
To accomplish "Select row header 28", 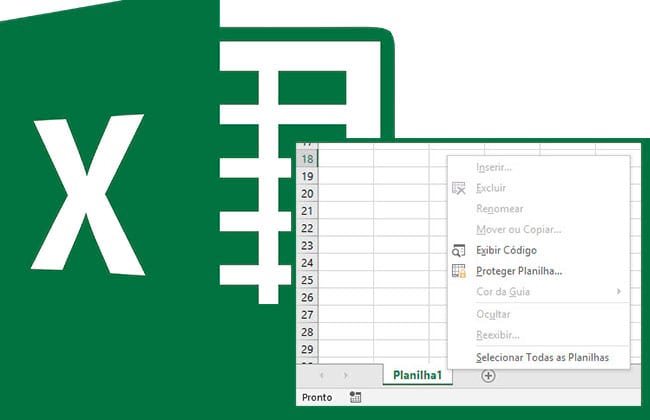I will 307,332.
